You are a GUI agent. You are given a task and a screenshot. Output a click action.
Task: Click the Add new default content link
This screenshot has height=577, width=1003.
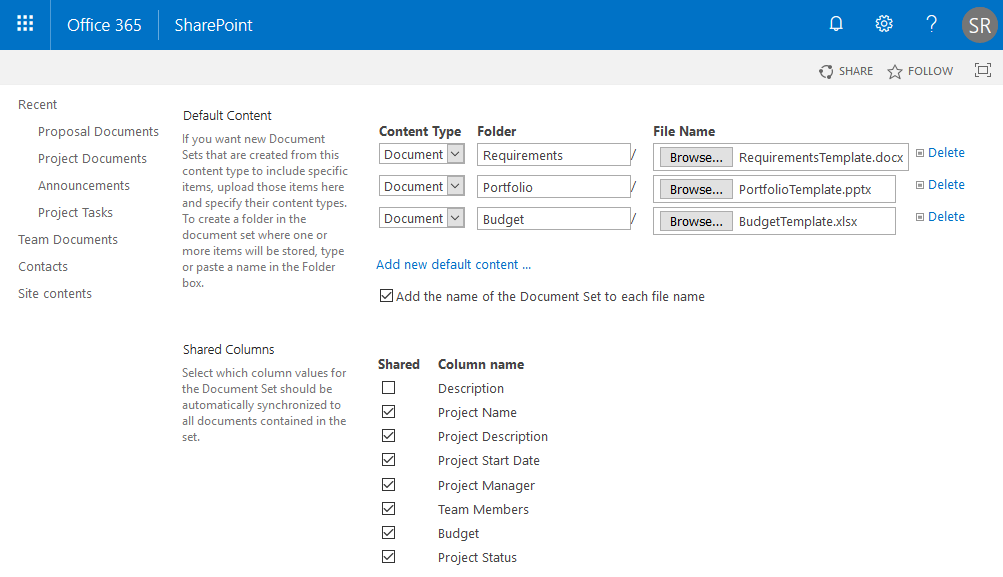pyautogui.click(x=454, y=265)
